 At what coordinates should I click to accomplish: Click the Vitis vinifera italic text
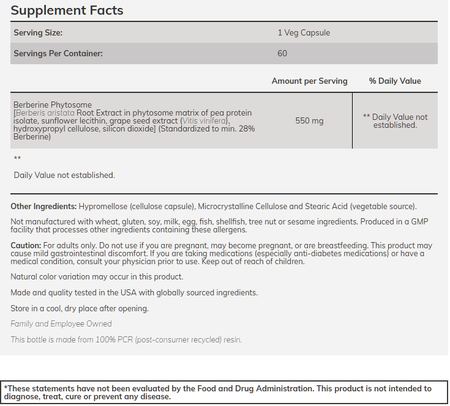point(205,121)
